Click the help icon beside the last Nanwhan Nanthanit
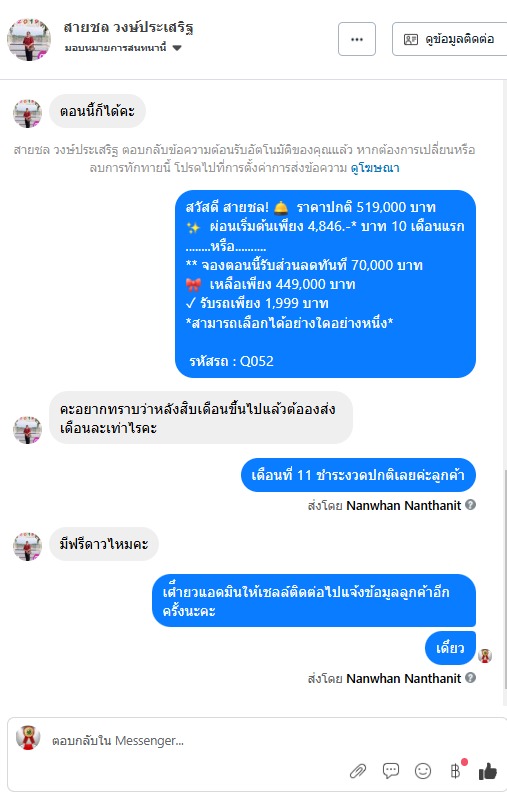The image size is (507, 798). [471, 677]
